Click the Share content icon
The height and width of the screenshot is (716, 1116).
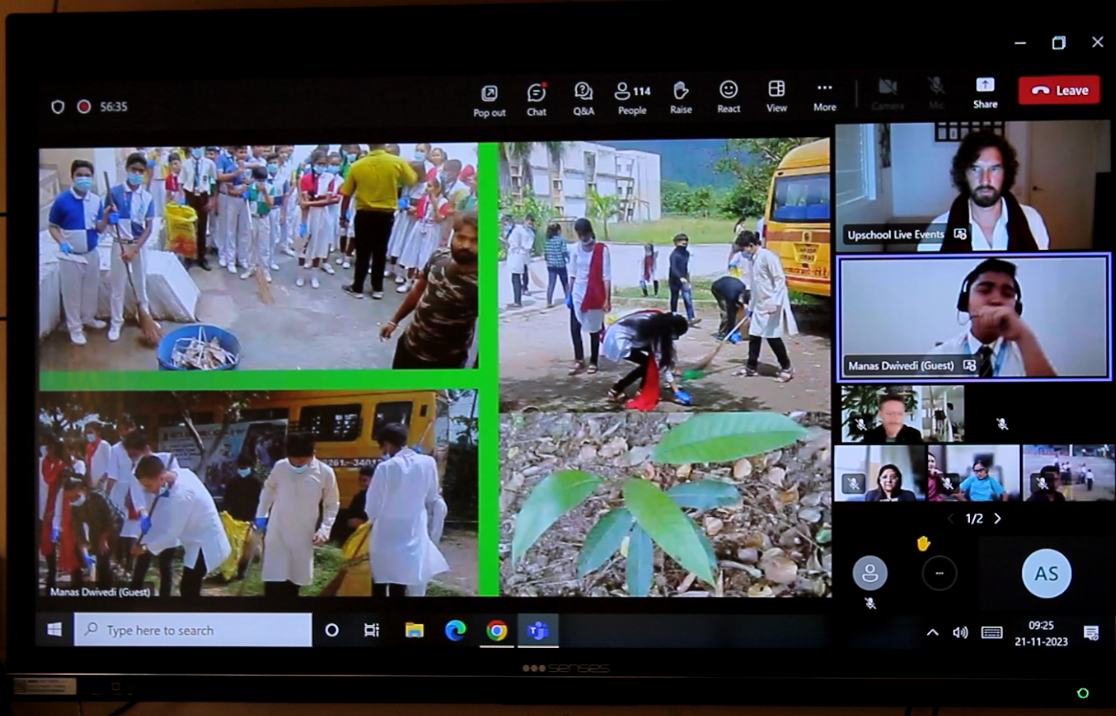pyautogui.click(x=985, y=92)
